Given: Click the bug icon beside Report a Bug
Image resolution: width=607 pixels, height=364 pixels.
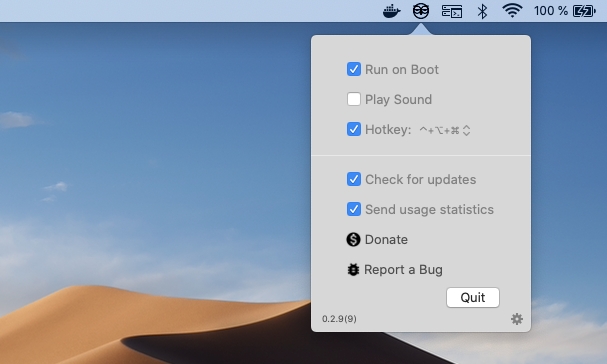Looking at the screenshot, I should [x=353, y=270].
